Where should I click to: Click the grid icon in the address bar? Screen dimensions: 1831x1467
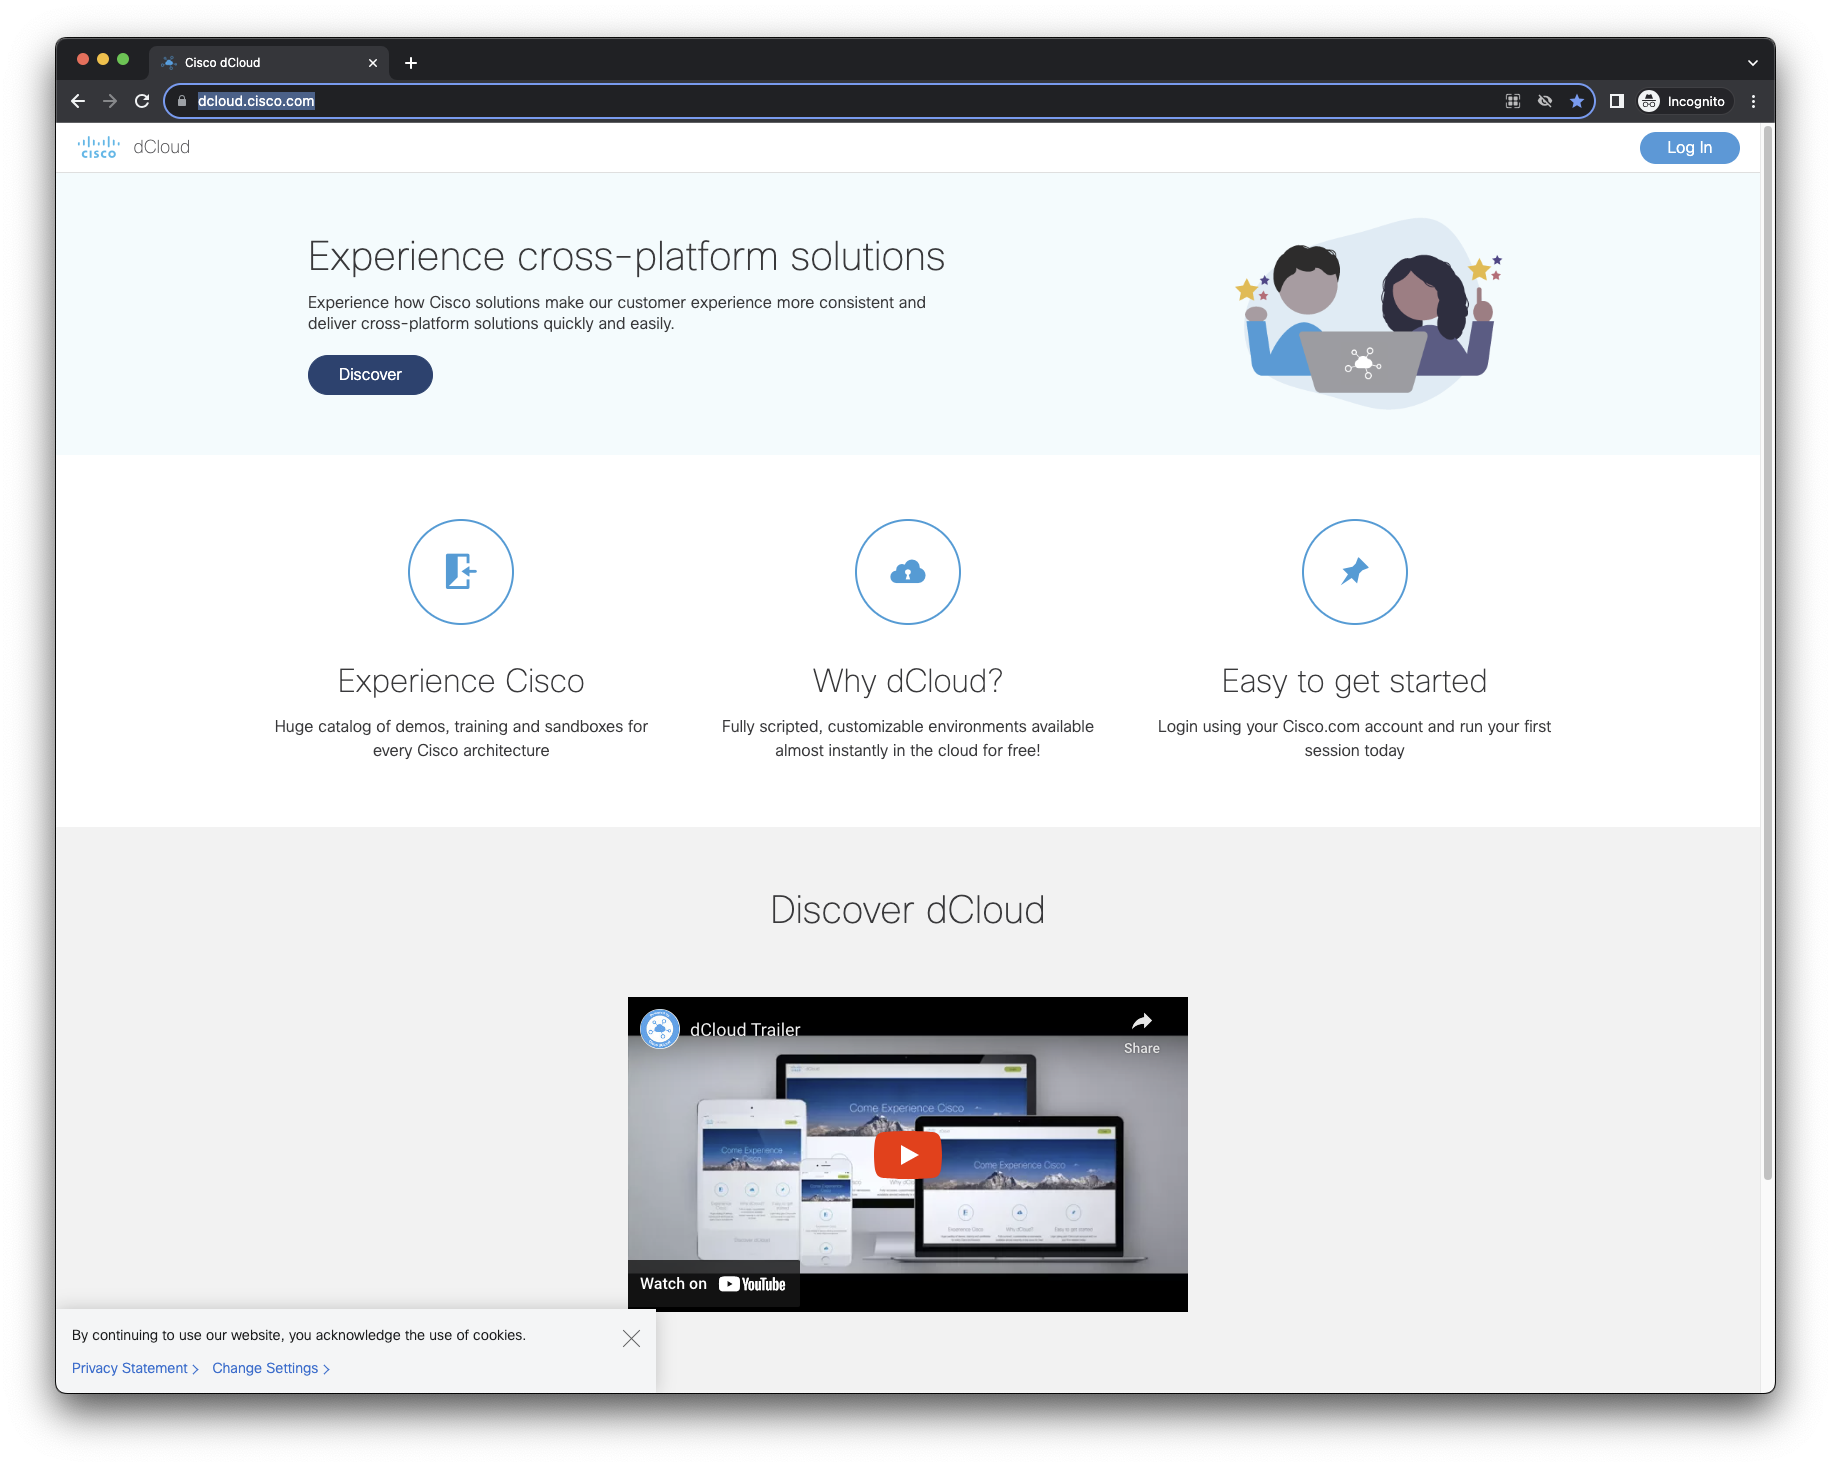coord(1513,101)
